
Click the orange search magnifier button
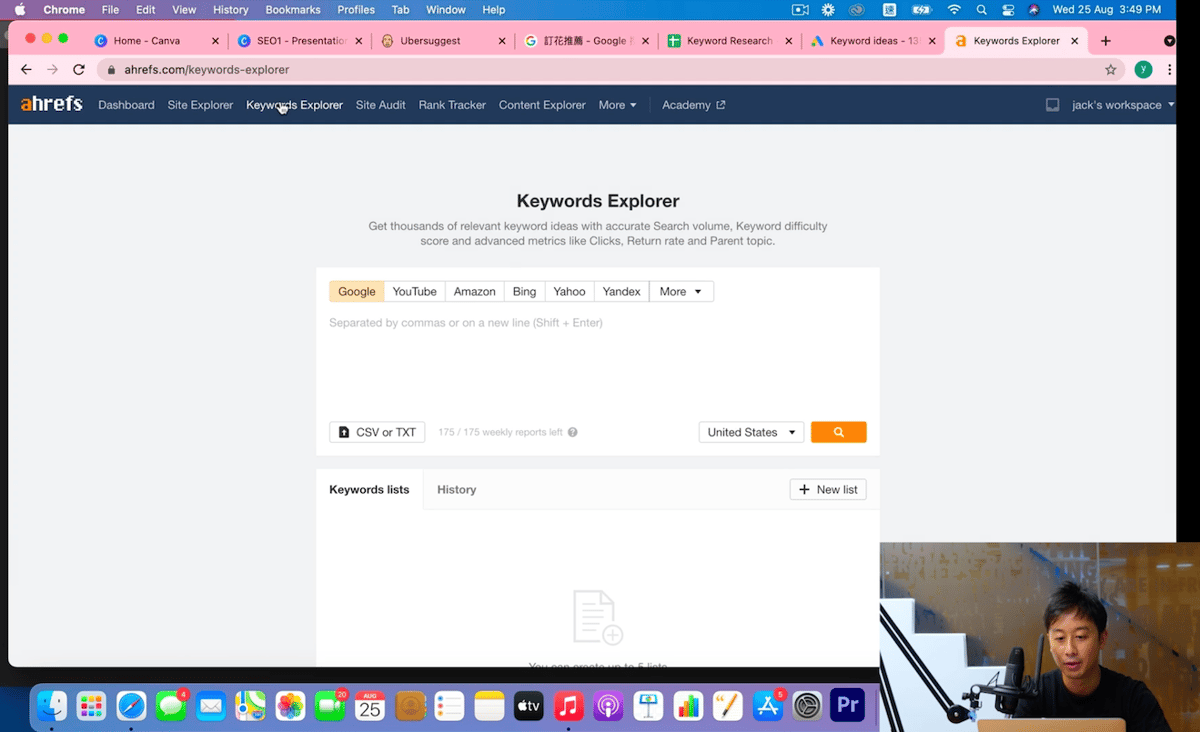coord(838,432)
